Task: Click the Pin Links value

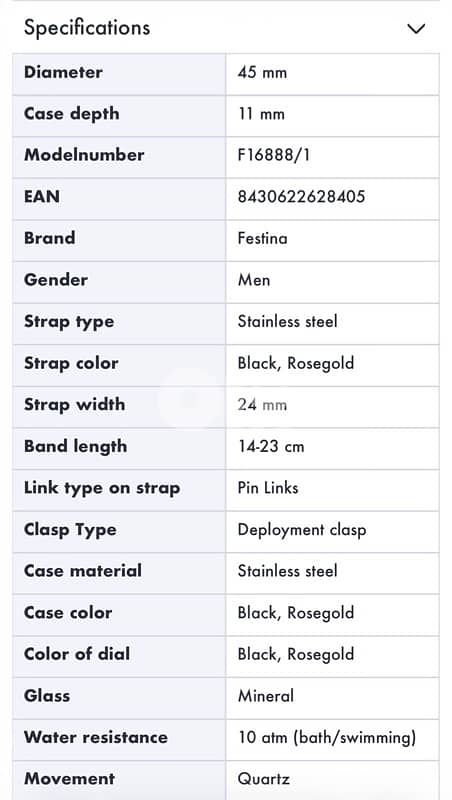Action: click(x=268, y=488)
